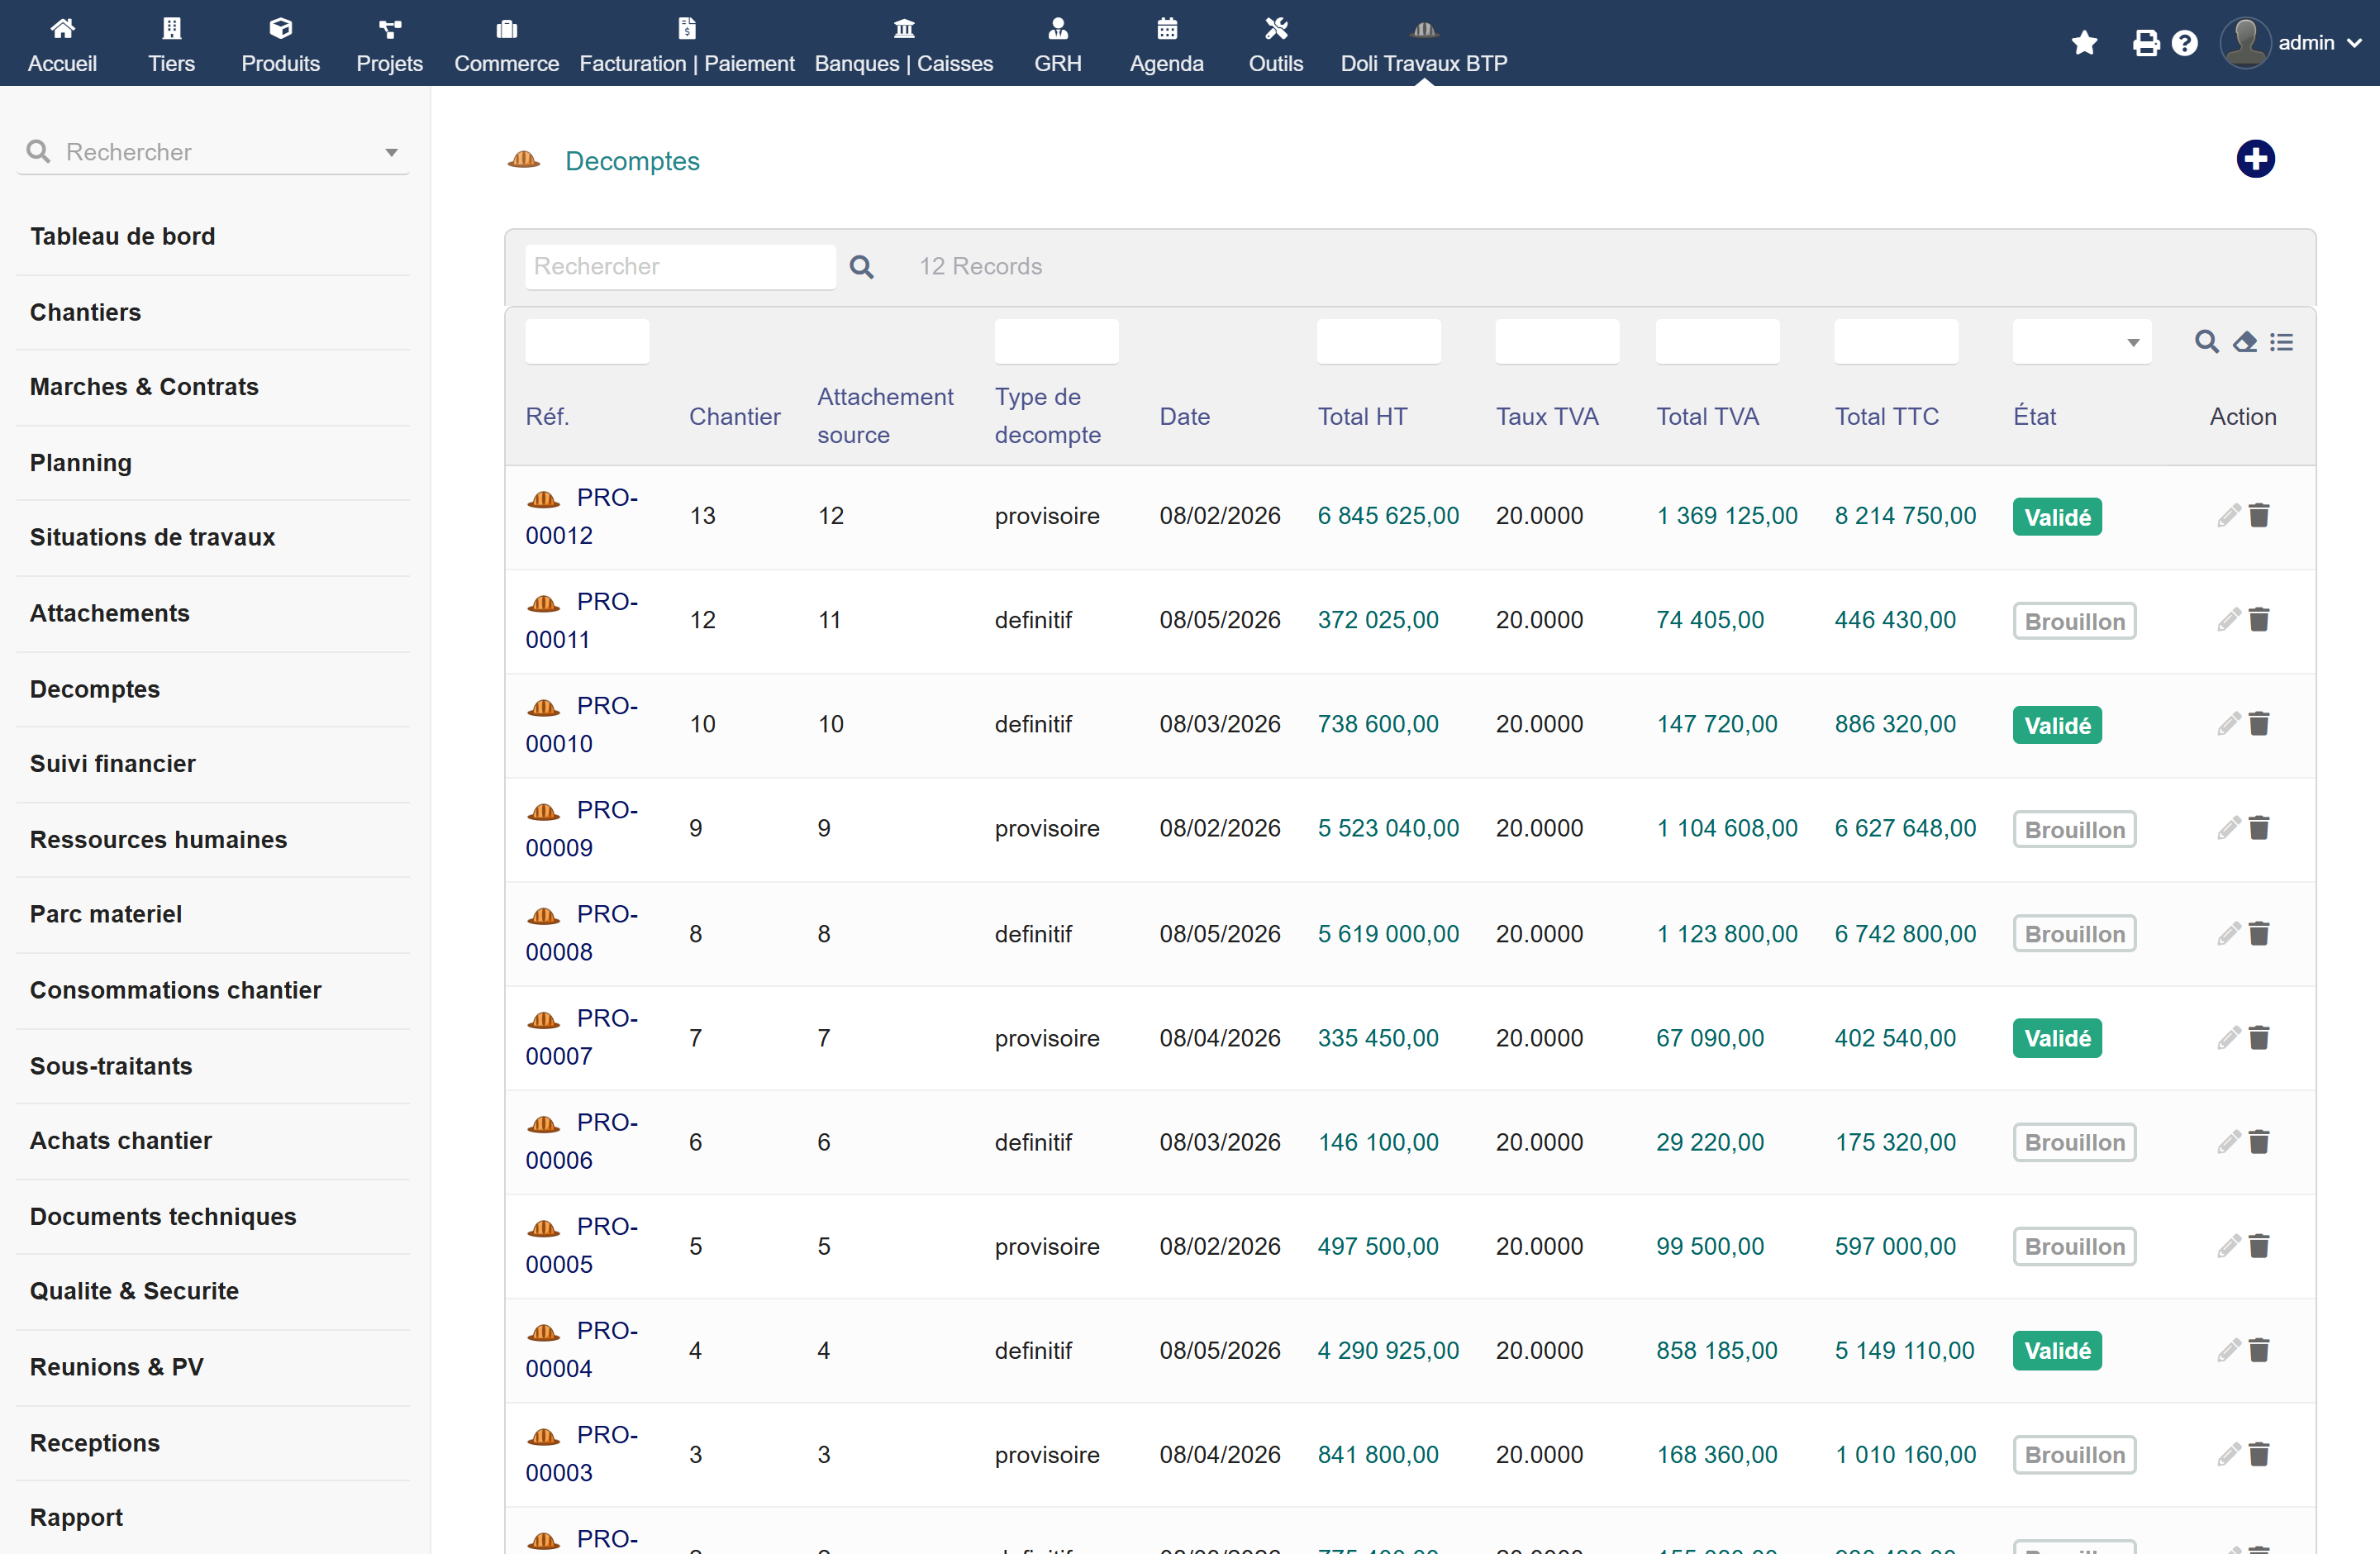Sort by the Total HT column header
The width and height of the screenshot is (2380, 1554).
1362,417
